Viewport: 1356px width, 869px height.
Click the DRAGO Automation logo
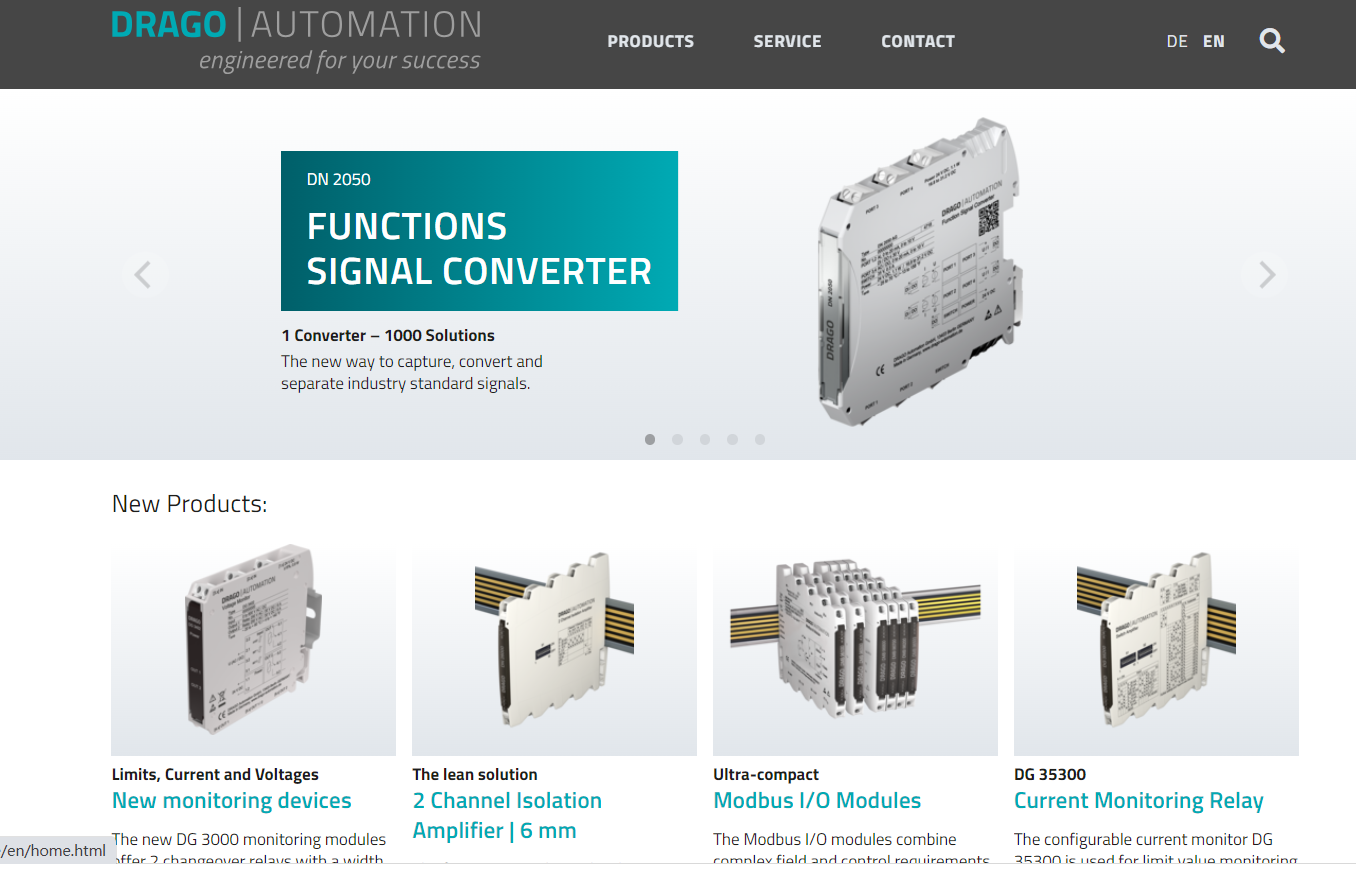pyautogui.click(x=297, y=40)
